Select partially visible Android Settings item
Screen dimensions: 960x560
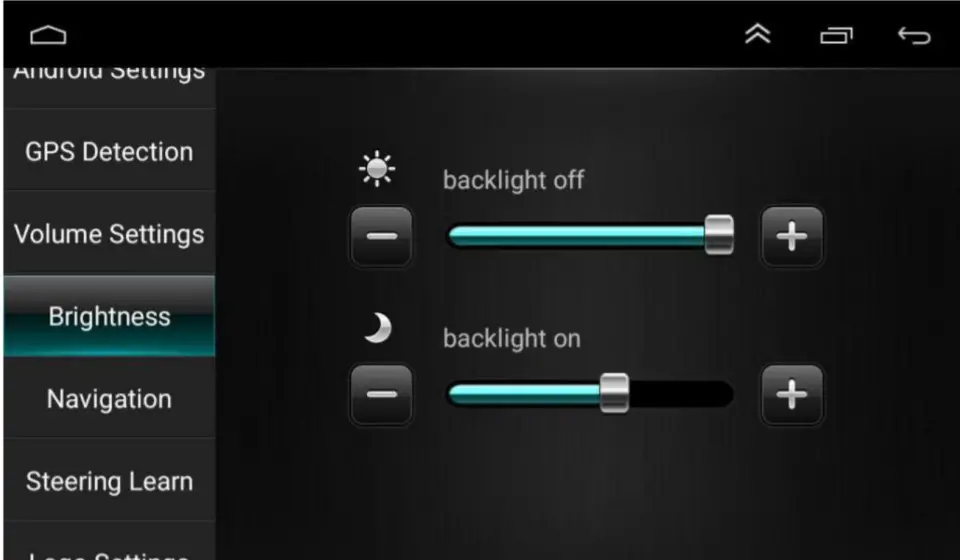[x=110, y=86]
